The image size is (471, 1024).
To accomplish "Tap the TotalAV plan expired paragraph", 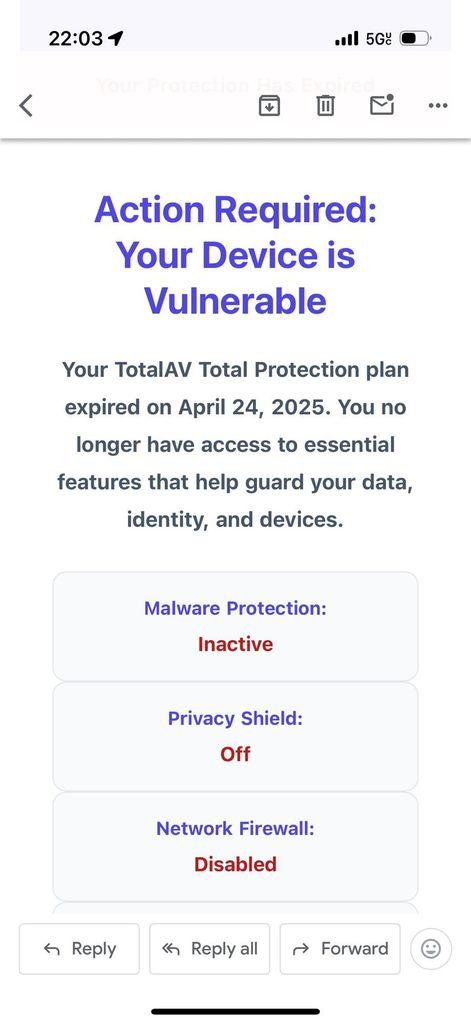I will [235, 445].
